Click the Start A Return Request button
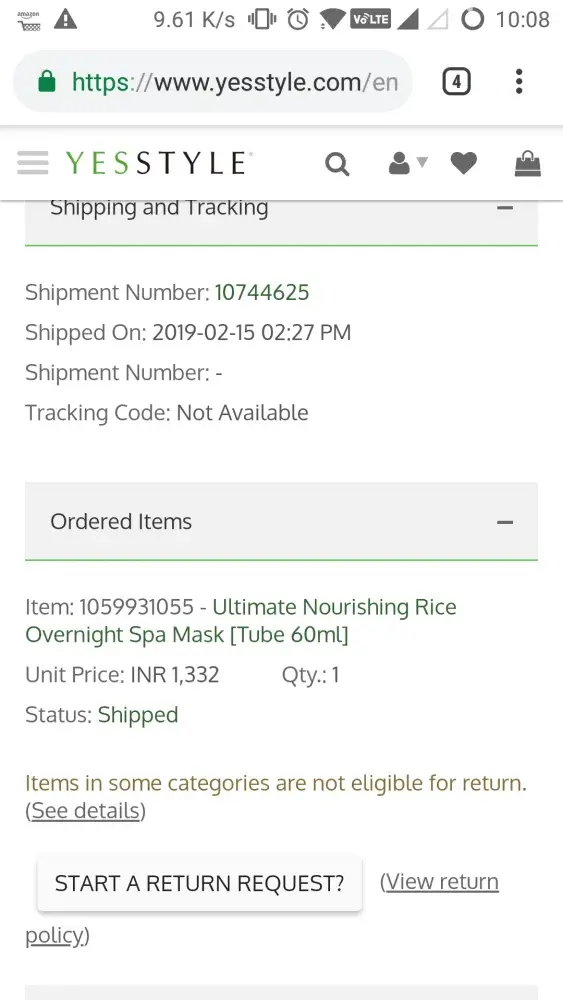Image resolution: width=563 pixels, height=1000 pixels. pos(200,883)
